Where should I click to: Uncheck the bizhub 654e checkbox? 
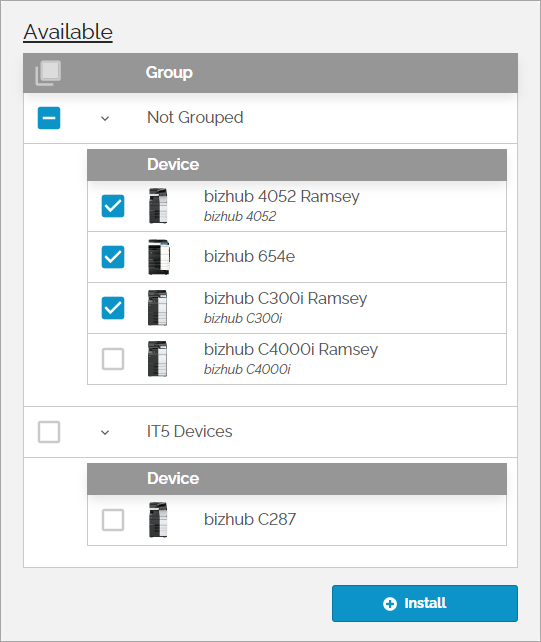coord(113,257)
